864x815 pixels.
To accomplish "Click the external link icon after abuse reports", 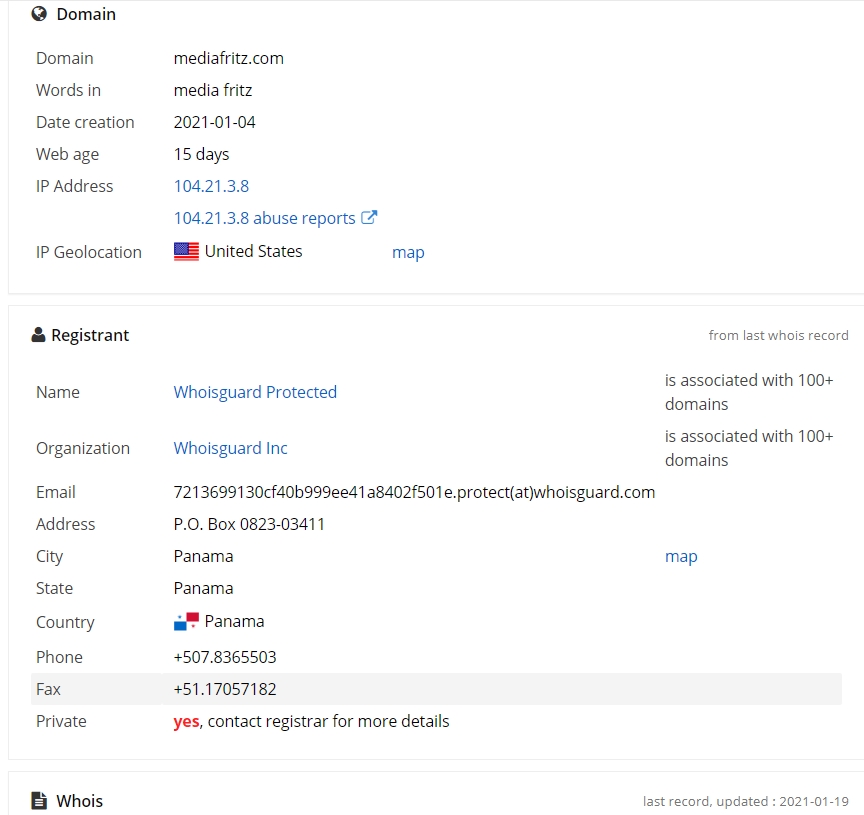I will coord(369,217).
